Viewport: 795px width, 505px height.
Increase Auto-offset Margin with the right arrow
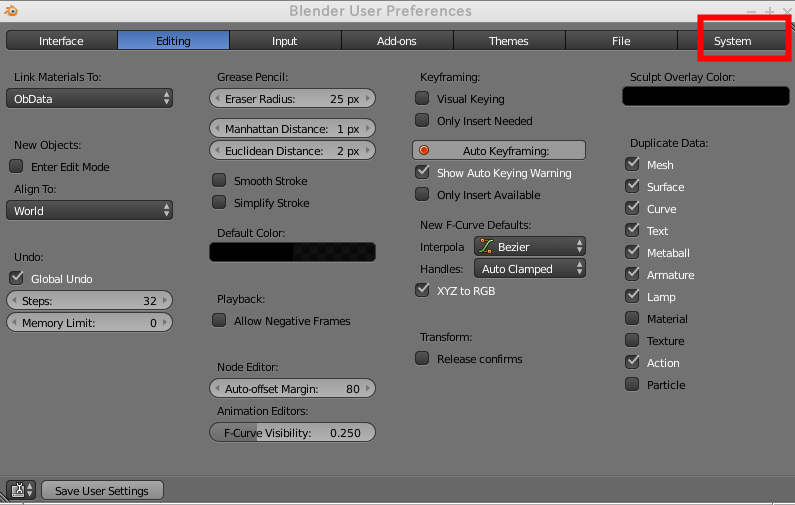pos(368,388)
